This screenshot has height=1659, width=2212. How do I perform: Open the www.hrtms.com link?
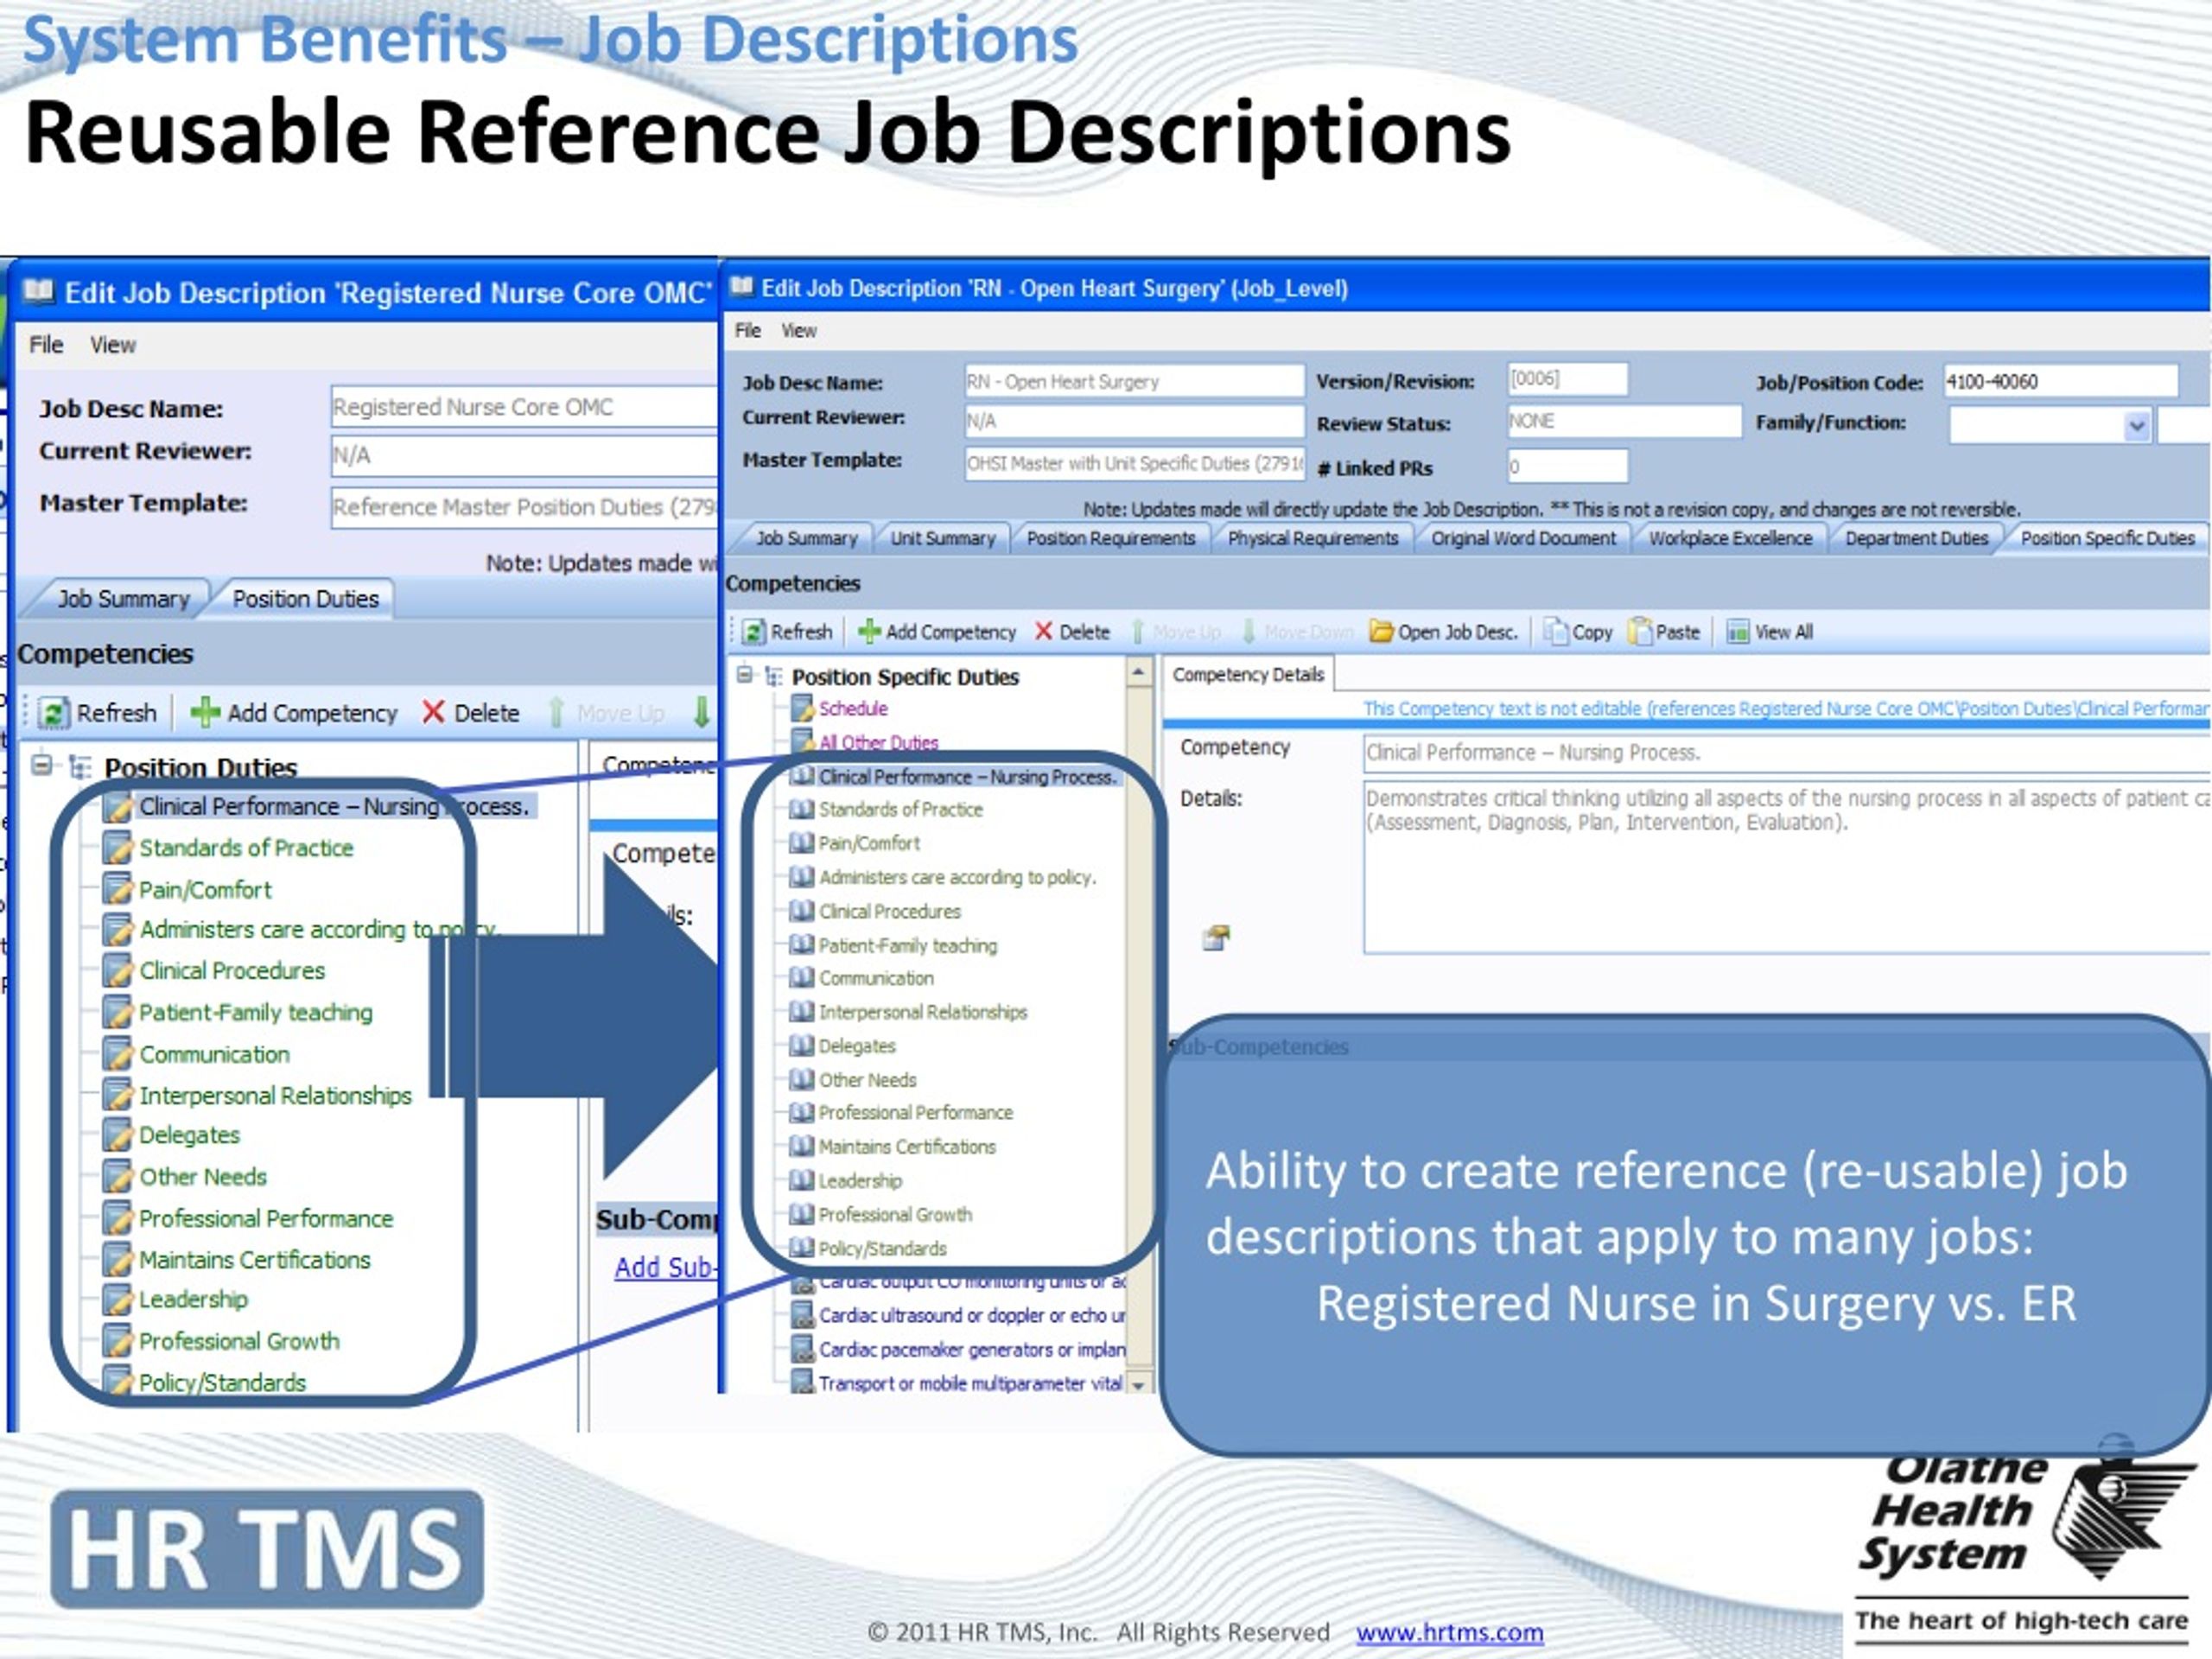click(1449, 1632)
